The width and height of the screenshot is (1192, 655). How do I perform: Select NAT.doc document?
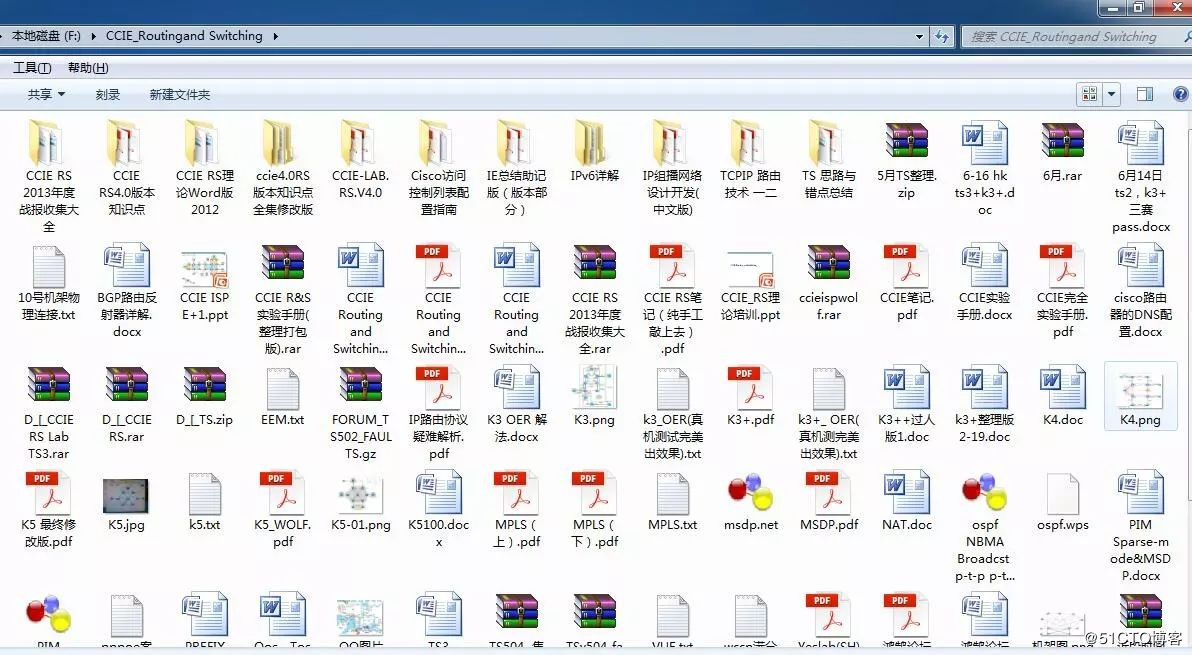coord(906,502)
